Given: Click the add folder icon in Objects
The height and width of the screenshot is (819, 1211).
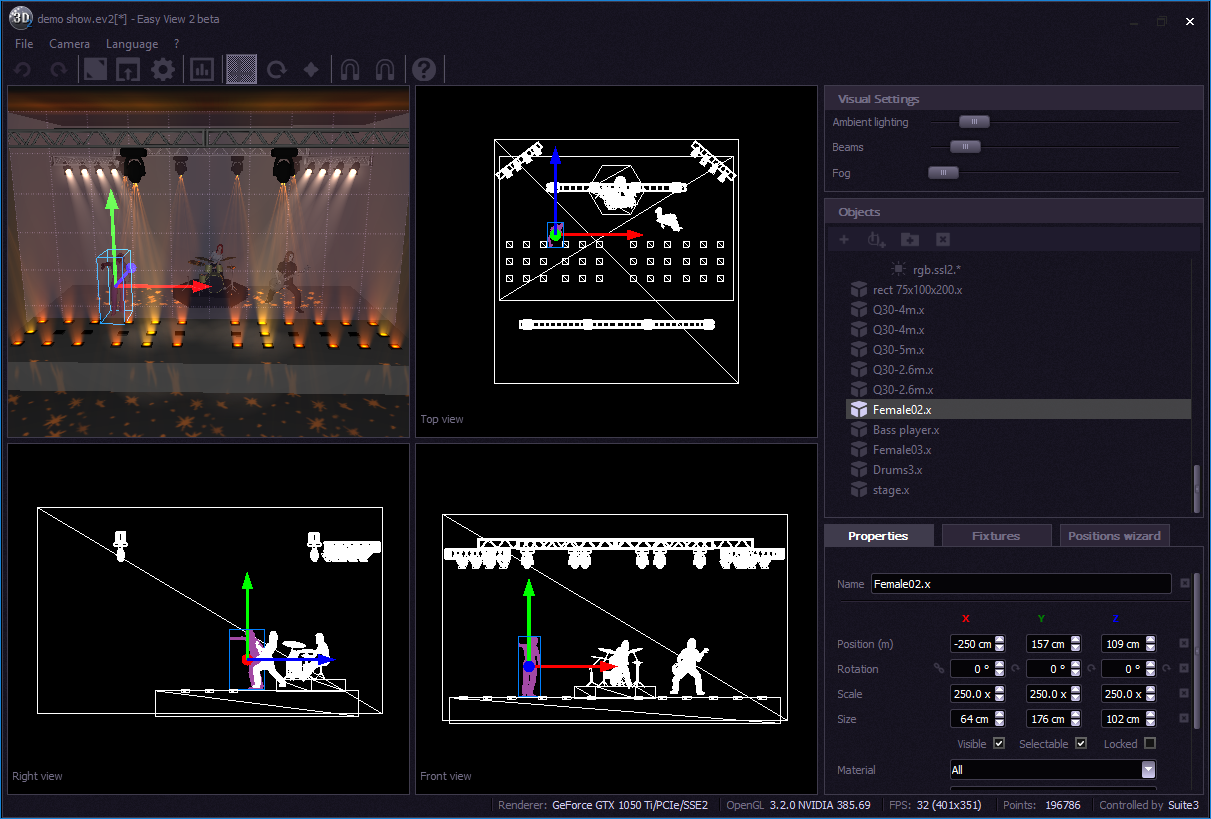Looking at the screenshot, I should (909, 240).
